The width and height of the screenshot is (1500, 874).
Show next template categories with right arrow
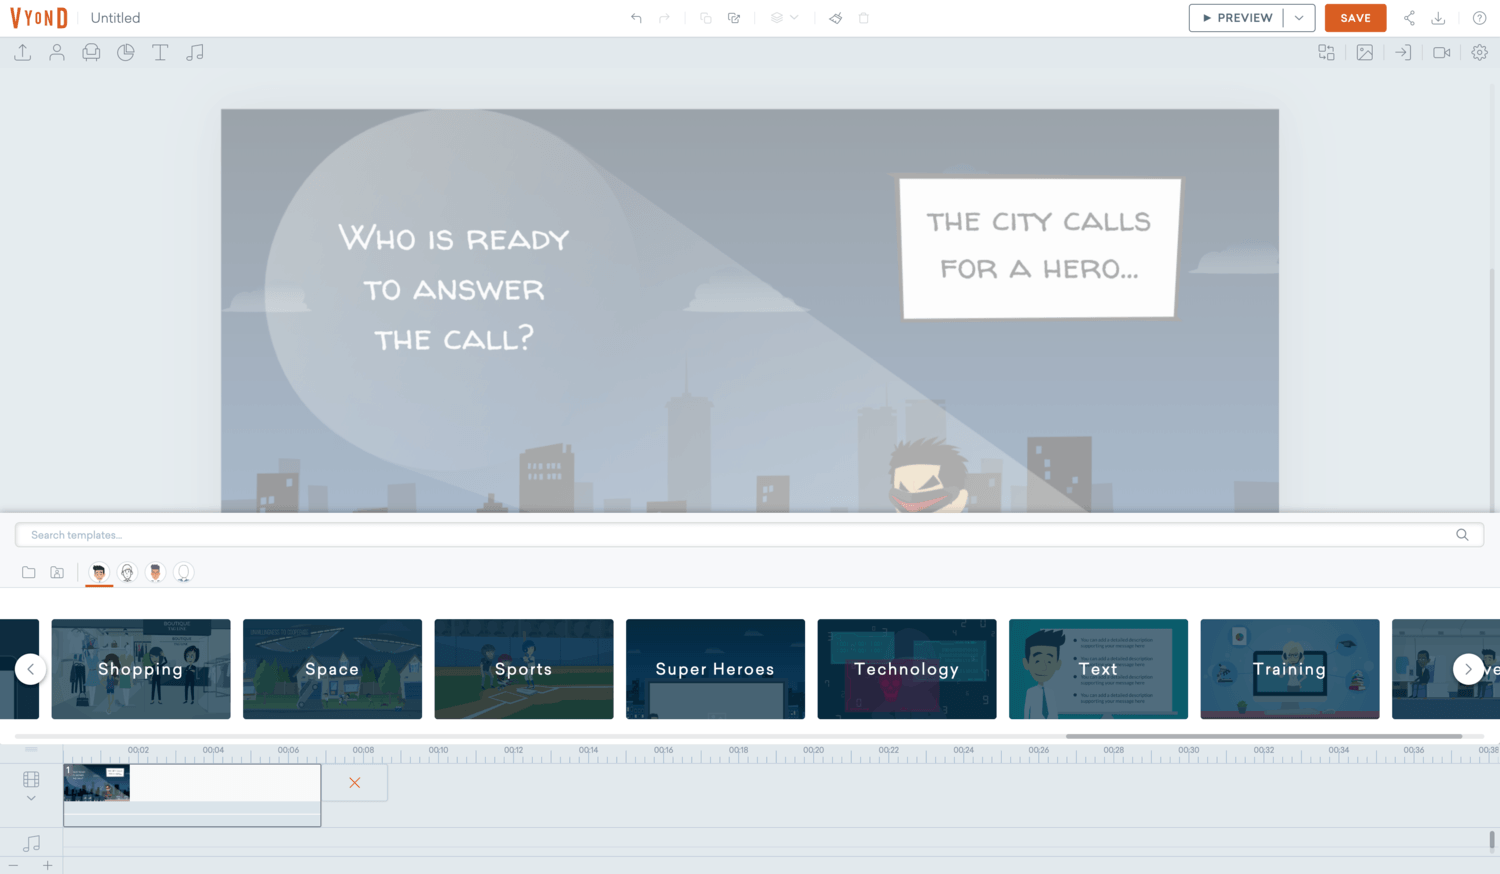click(x=1468, y=669)
